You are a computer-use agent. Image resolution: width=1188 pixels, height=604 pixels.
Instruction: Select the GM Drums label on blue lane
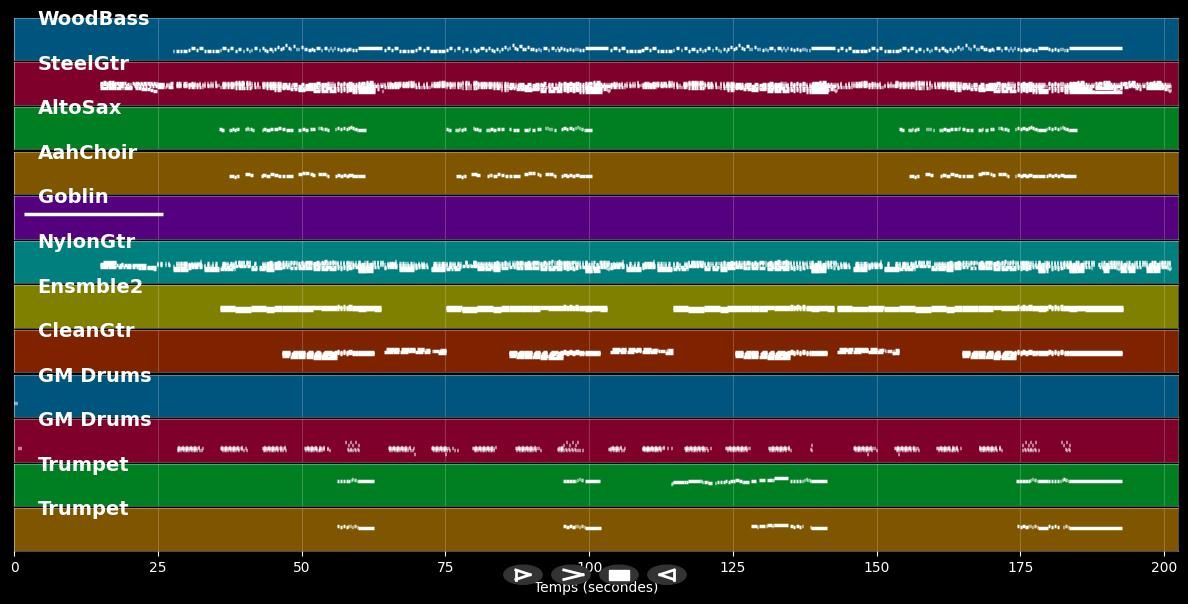(94, 376)
